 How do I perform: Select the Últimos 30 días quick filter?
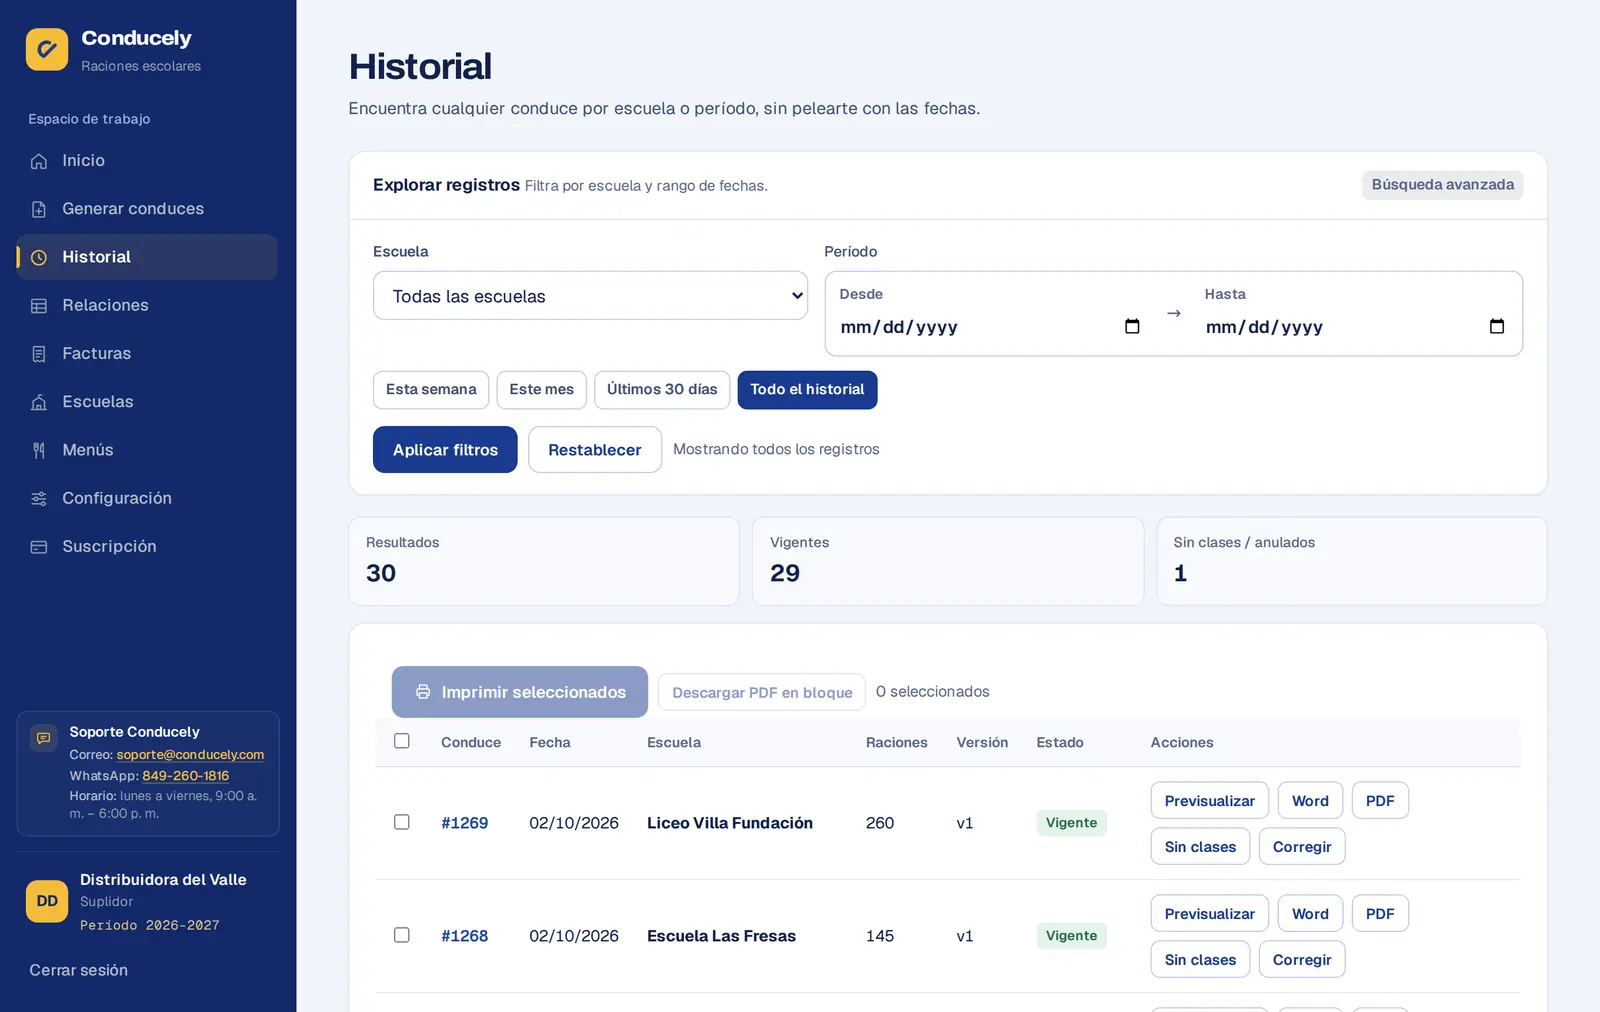662,390
